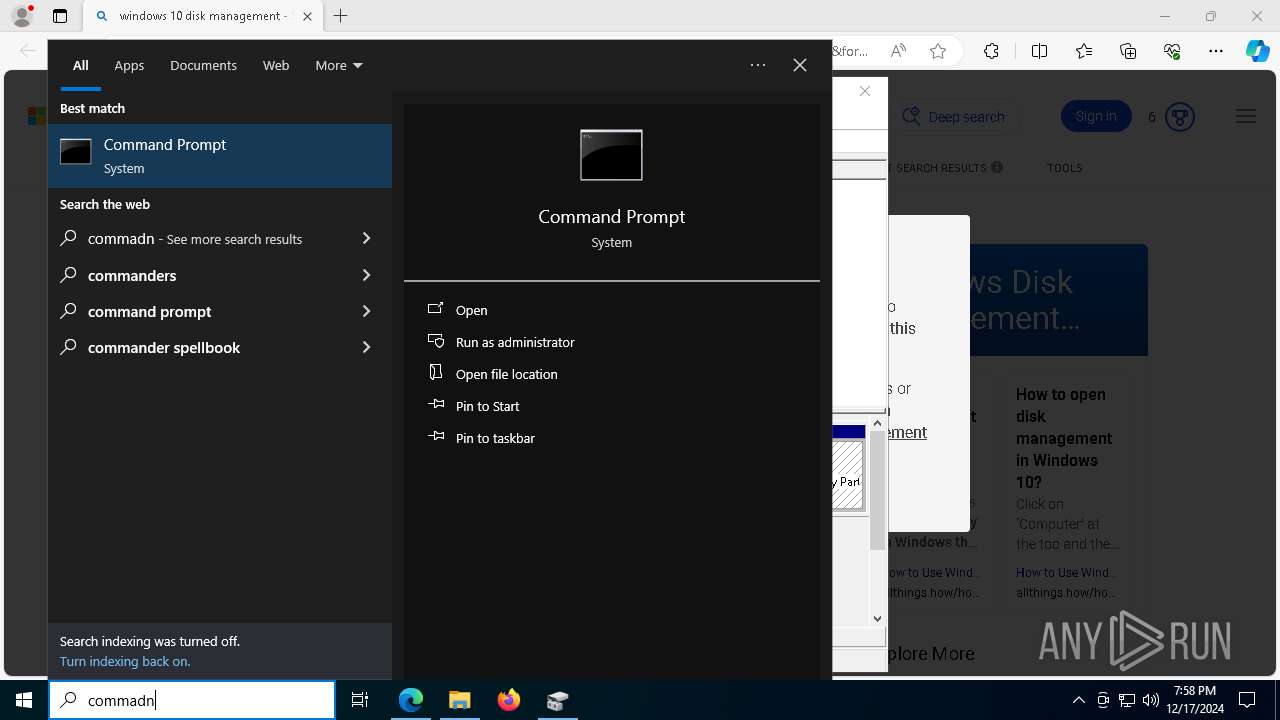Image resolution: width=1280 pixels, height=720 pixels.
Task: Open the Windows Start menu
Action: tap(24, 700)
